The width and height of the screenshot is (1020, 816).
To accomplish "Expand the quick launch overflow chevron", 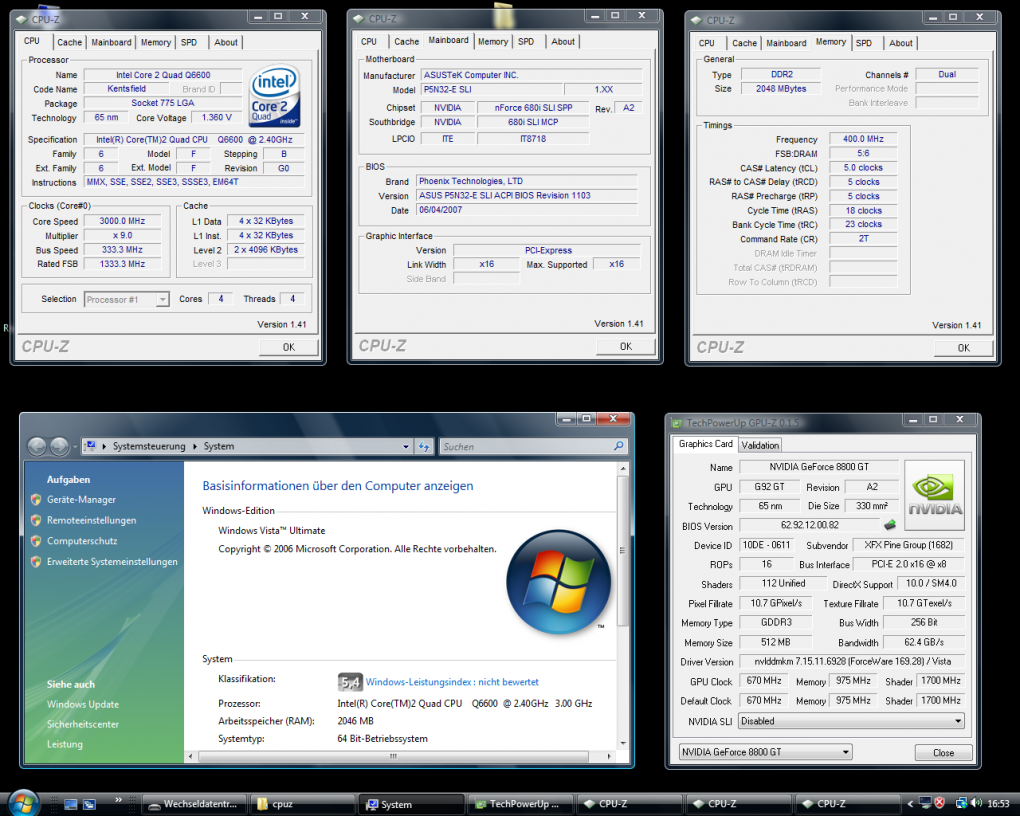I will (x=118, y=800).
